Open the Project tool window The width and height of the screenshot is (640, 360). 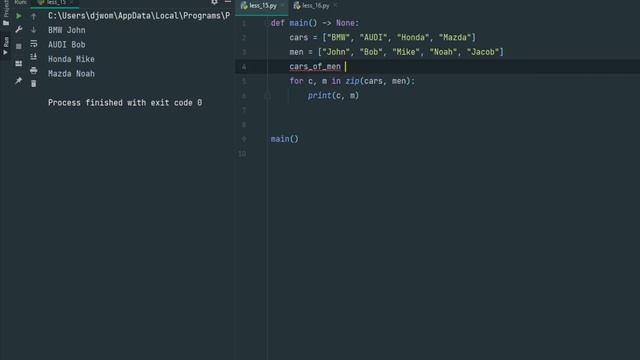5,13
